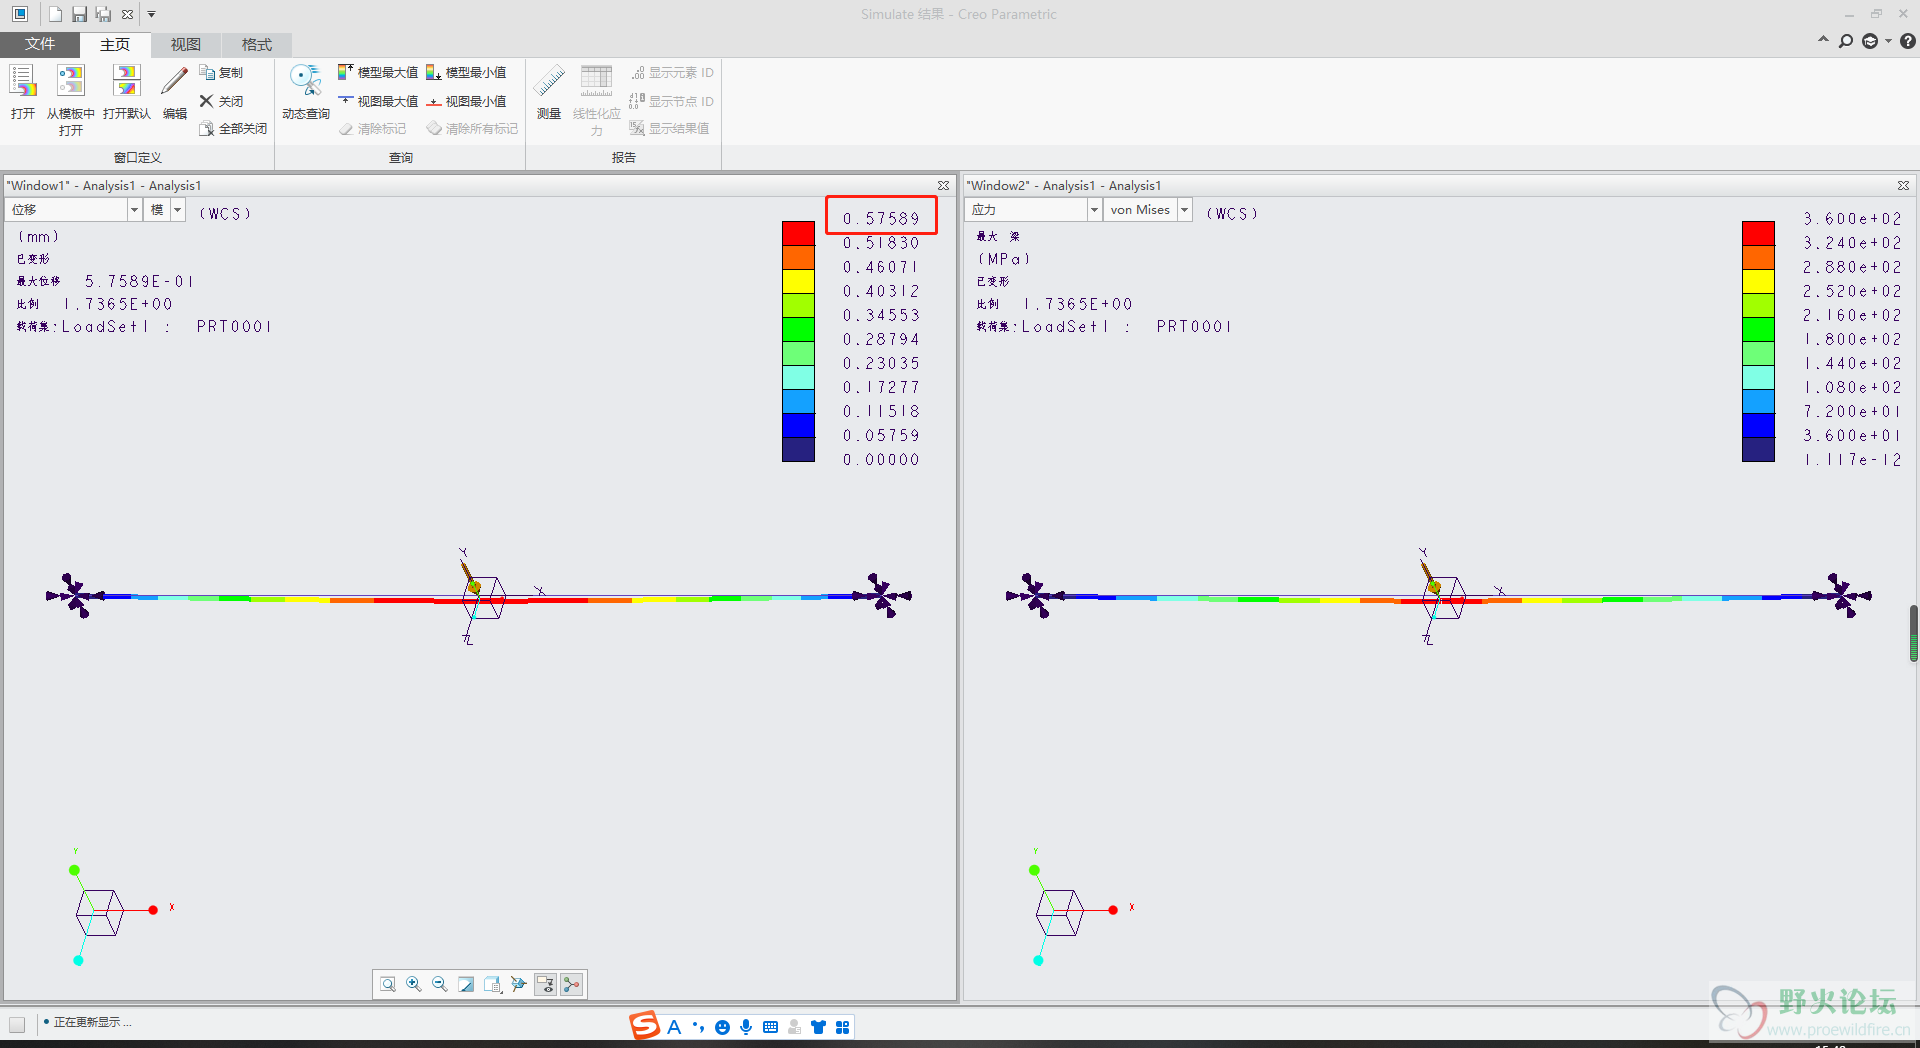
Task: Click the greyed 清除所有标记 (Clear All Tags) button
Action: coord(472,129)
